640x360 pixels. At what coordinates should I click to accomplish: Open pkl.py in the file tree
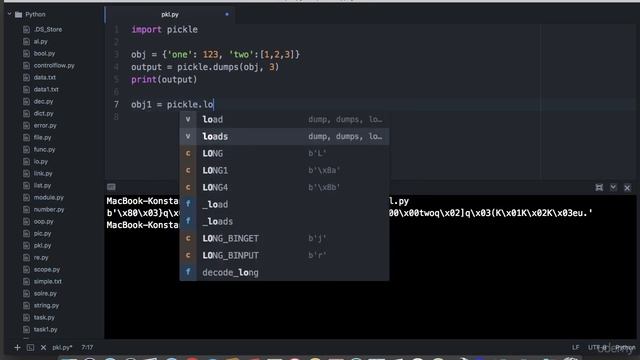(42, 246)
